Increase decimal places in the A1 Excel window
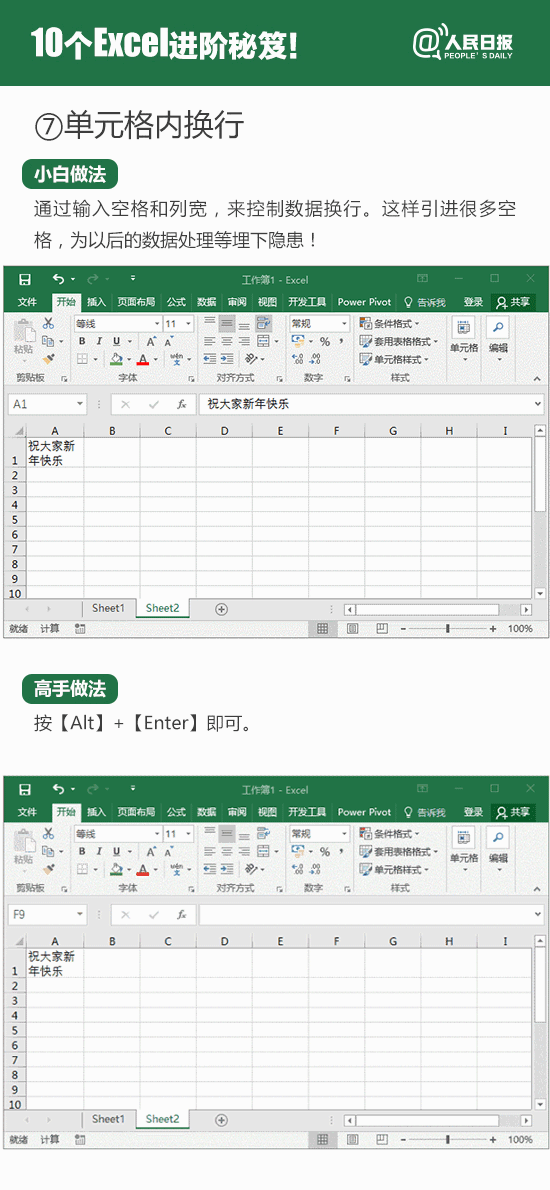550x1190 pixels. click(x=297, y=359)
